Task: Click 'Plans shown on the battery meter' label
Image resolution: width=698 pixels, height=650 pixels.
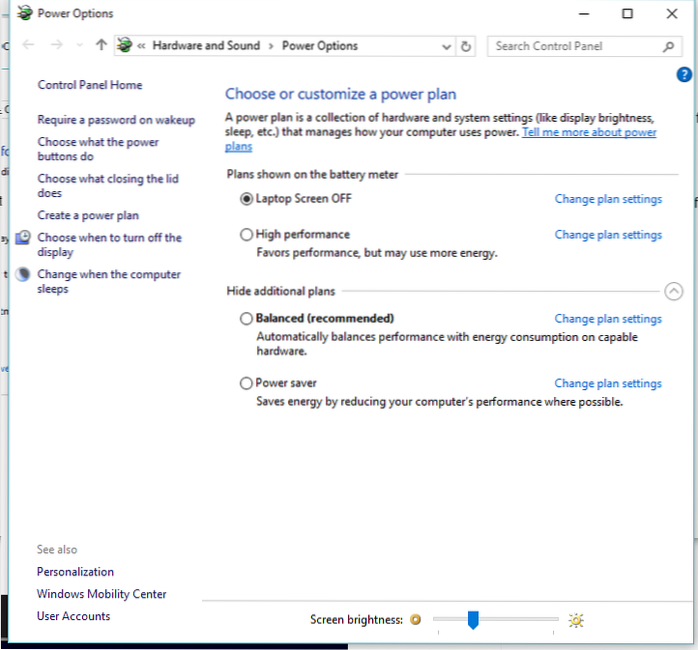Action: pos(312,175)
